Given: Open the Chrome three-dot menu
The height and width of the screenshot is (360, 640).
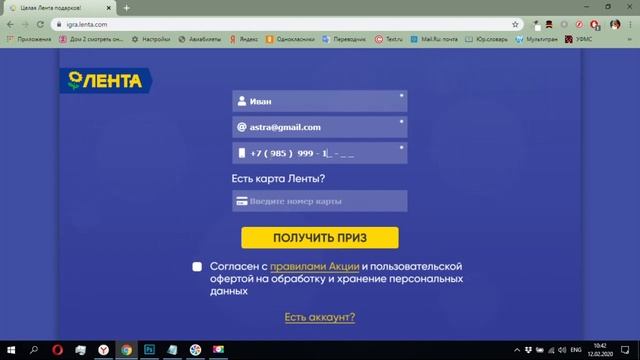Looking at the screenshot, I should (x=631, y=24).
